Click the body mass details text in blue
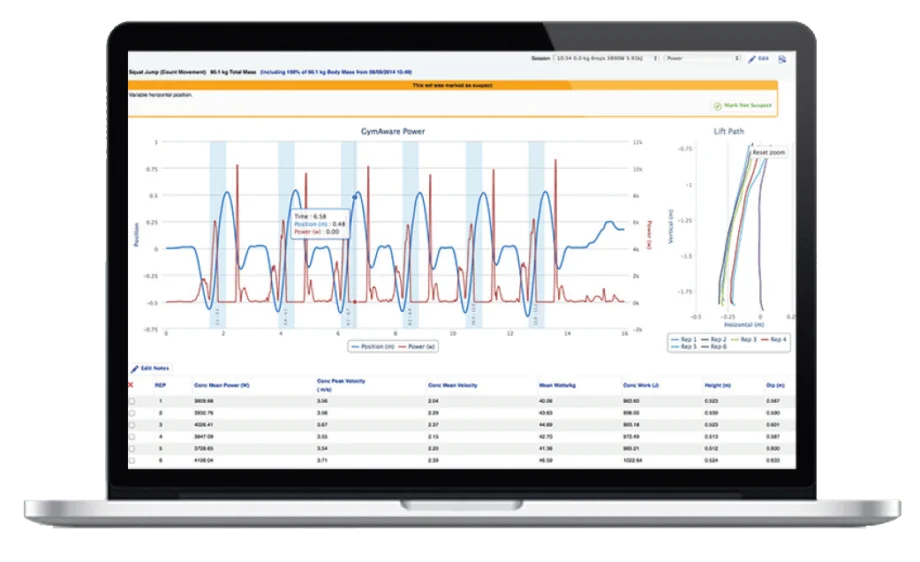Screen dimensions: 920x562 (336, 72)
